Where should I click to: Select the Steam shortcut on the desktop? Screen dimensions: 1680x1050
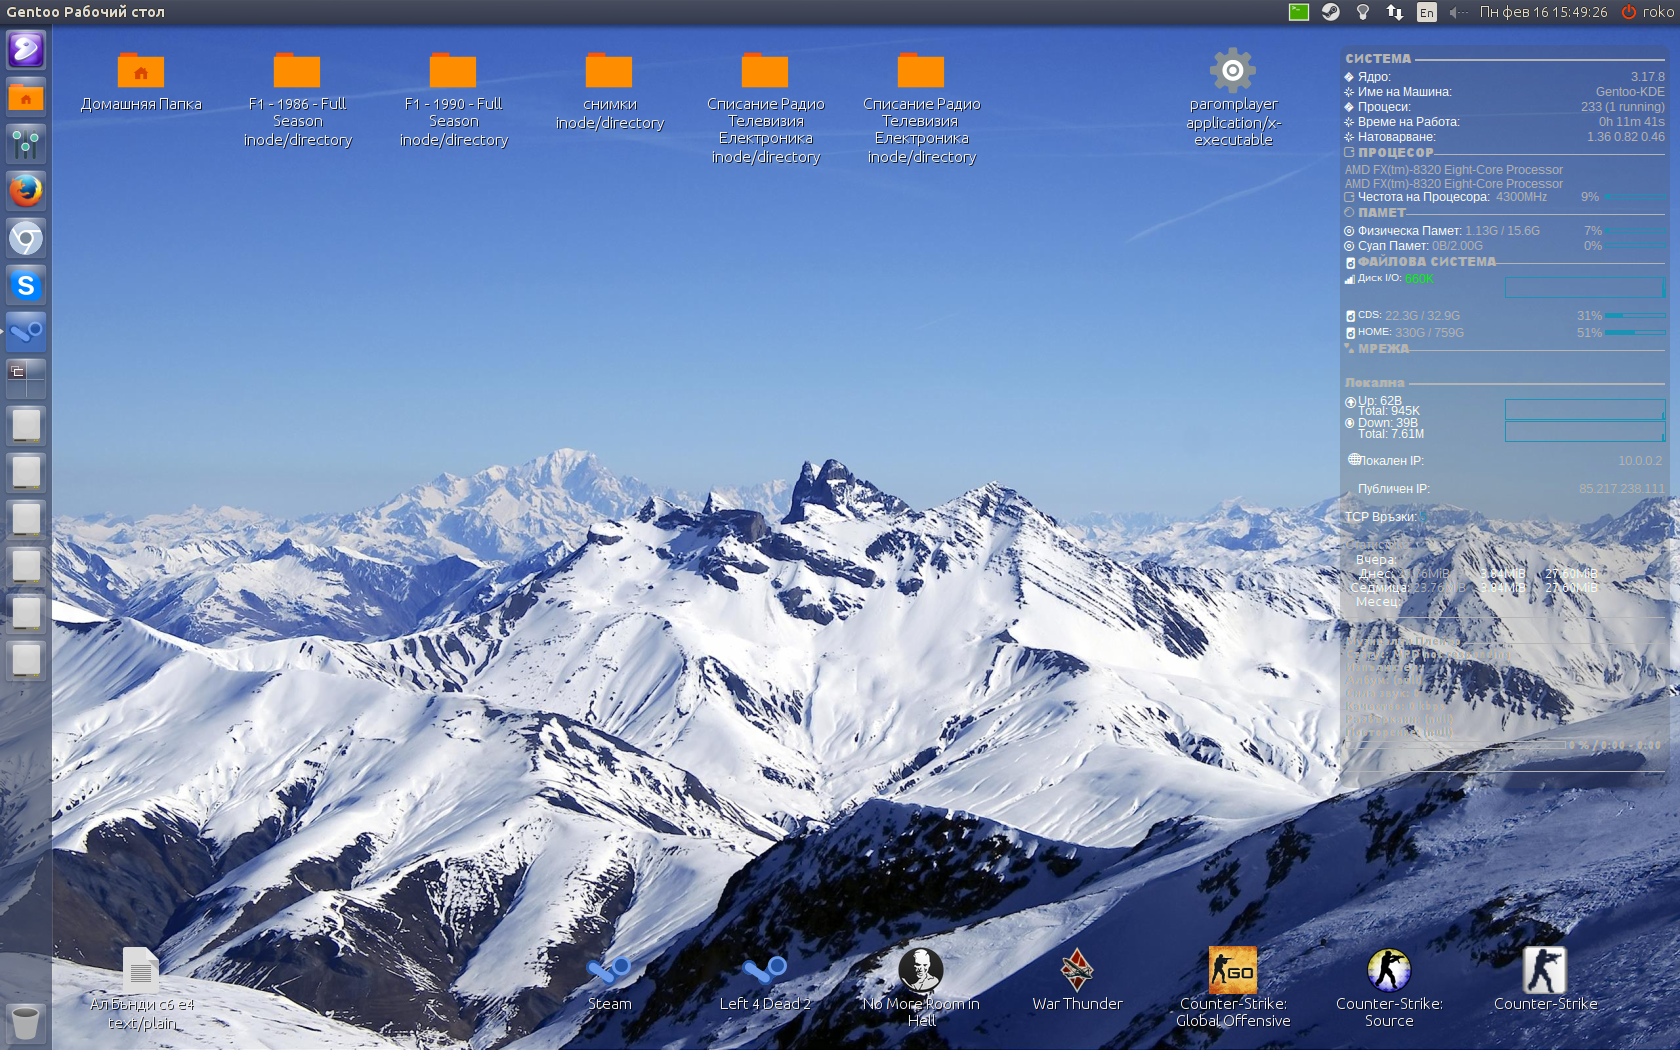click(x=609, y=981)
